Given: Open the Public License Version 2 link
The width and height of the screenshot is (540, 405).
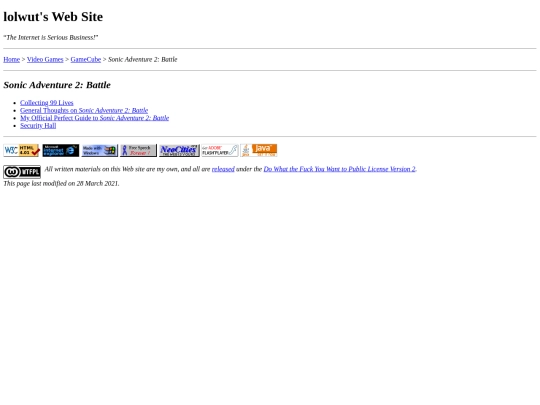Looking at the screenshot, I should click(x=340, y=169).
